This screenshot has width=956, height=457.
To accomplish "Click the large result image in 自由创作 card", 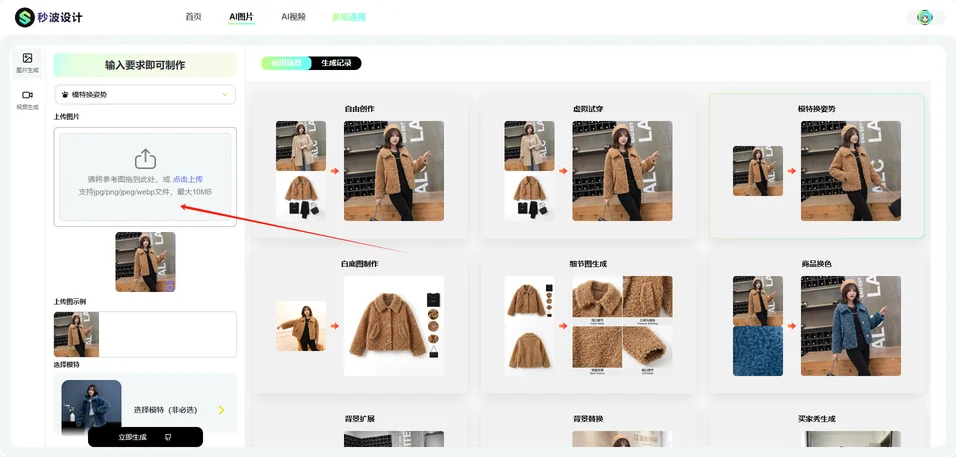I will pos(394,171).
